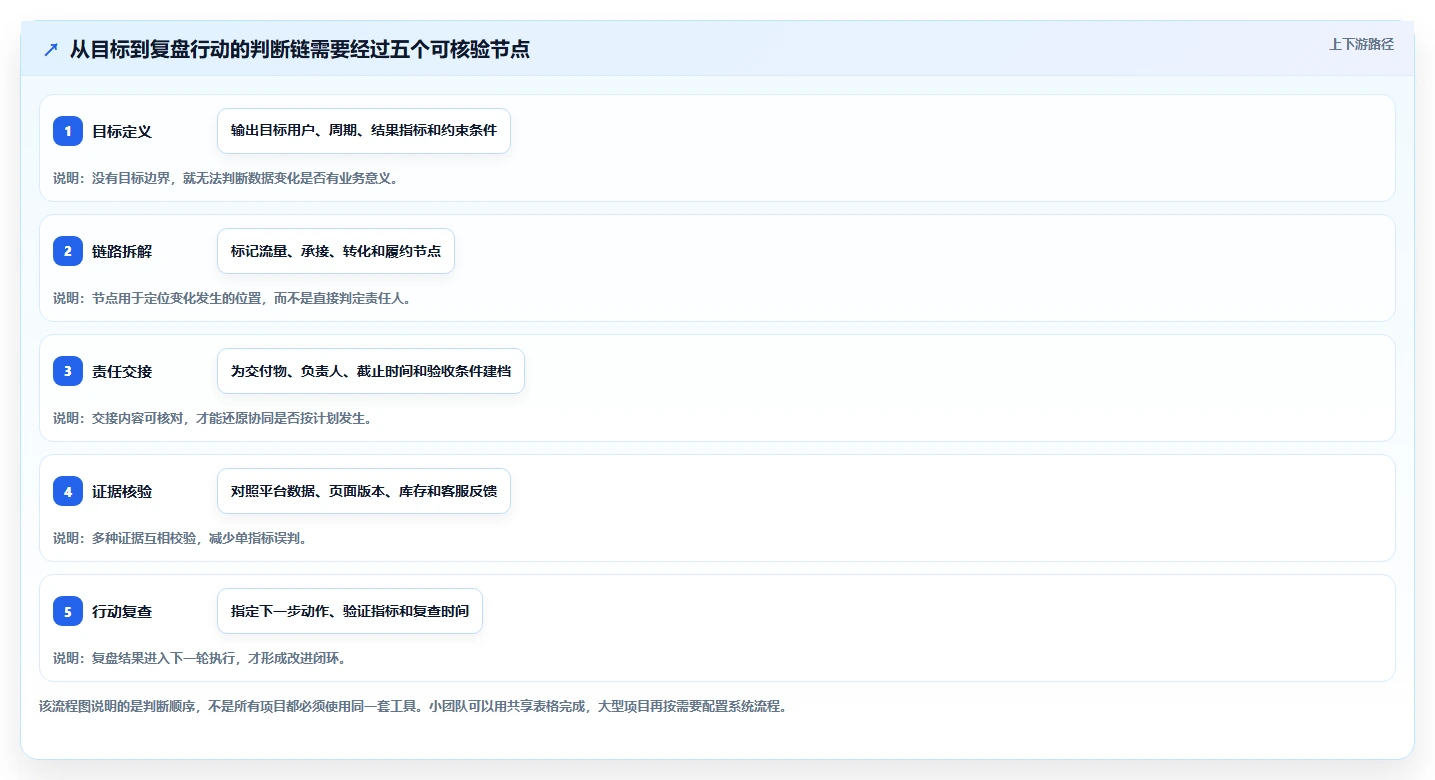Click the 目标定义 step title
The height and width of the screenshot is (780, 1435).
coord(122,131)
